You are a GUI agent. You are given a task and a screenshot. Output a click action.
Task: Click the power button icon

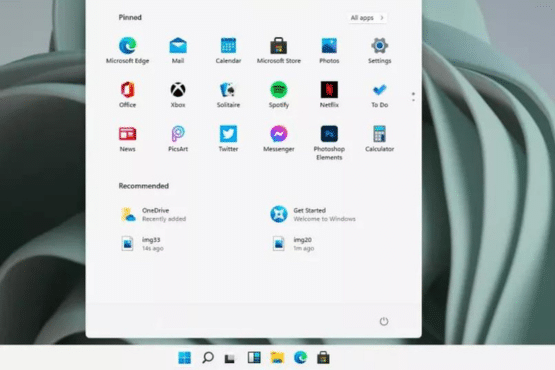click(384, 321)
